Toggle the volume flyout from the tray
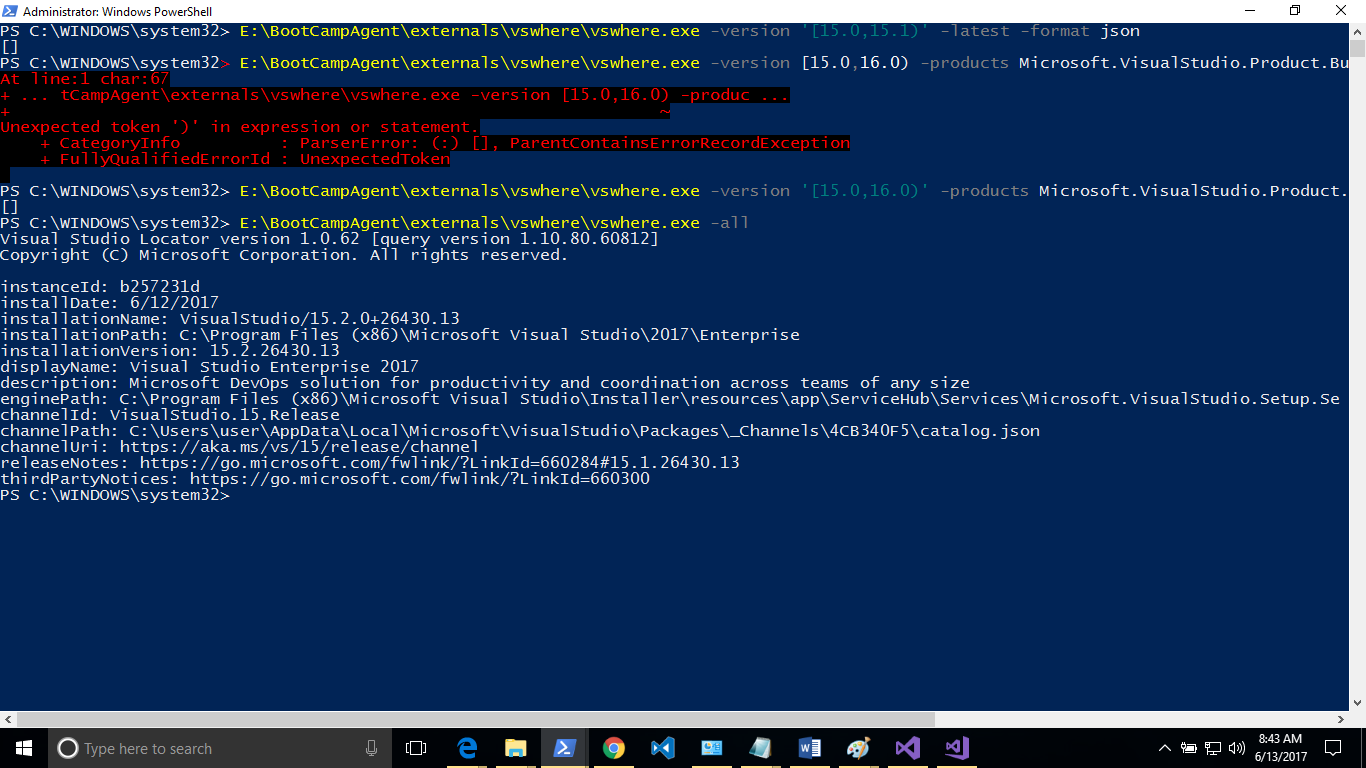The image size is (1366, 768). click(x=1237, y=748)
